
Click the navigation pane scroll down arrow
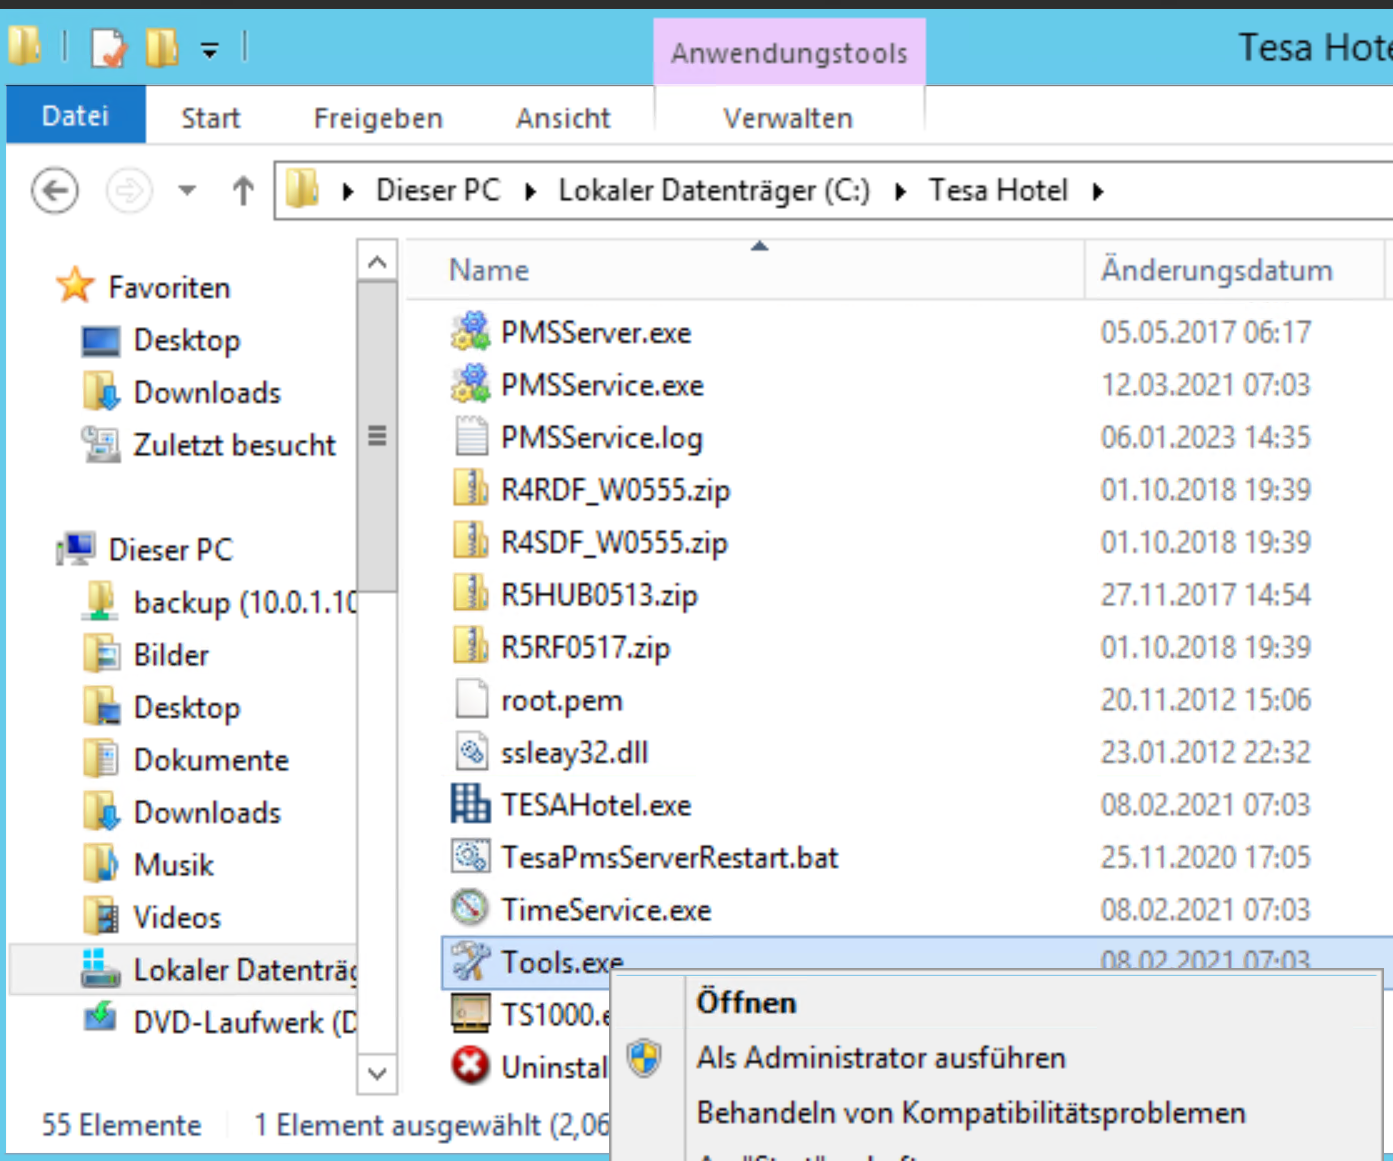tap(377, 1073)
